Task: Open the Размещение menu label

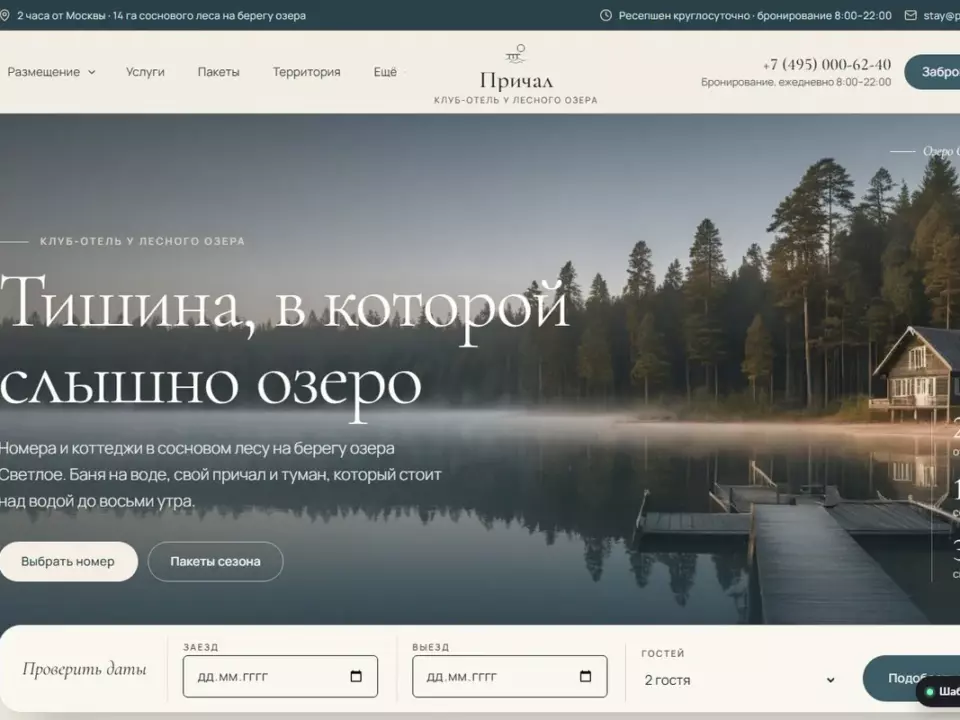Action: point(43,72)
